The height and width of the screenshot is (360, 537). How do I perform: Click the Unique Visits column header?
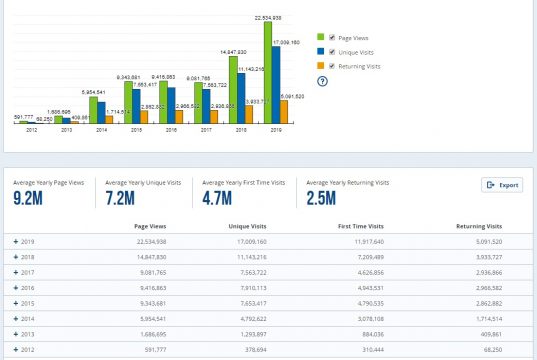[x=247, y=226]
